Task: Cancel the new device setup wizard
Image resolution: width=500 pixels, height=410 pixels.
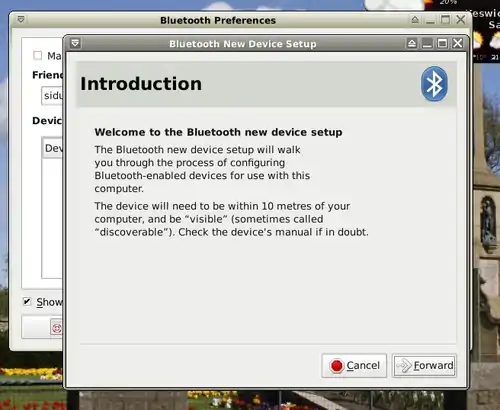Action: point(354,366)
